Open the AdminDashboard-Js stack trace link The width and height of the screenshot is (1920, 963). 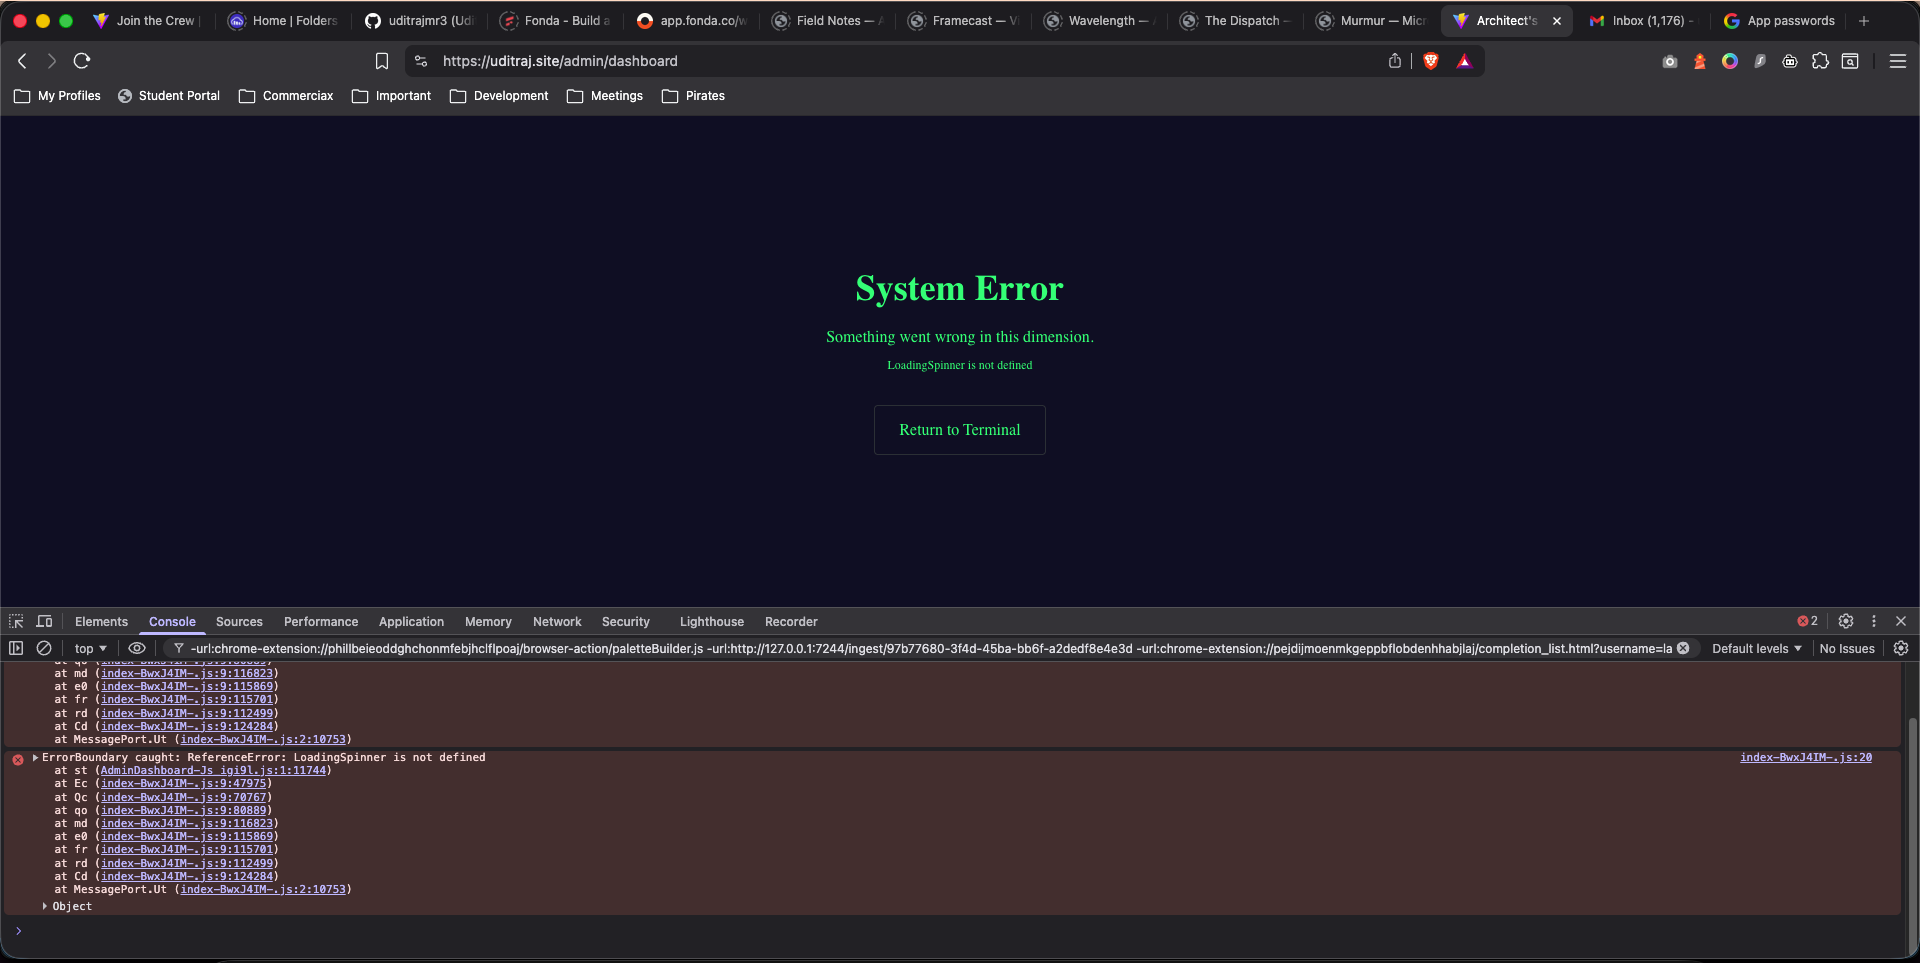(x=212, y=770)
